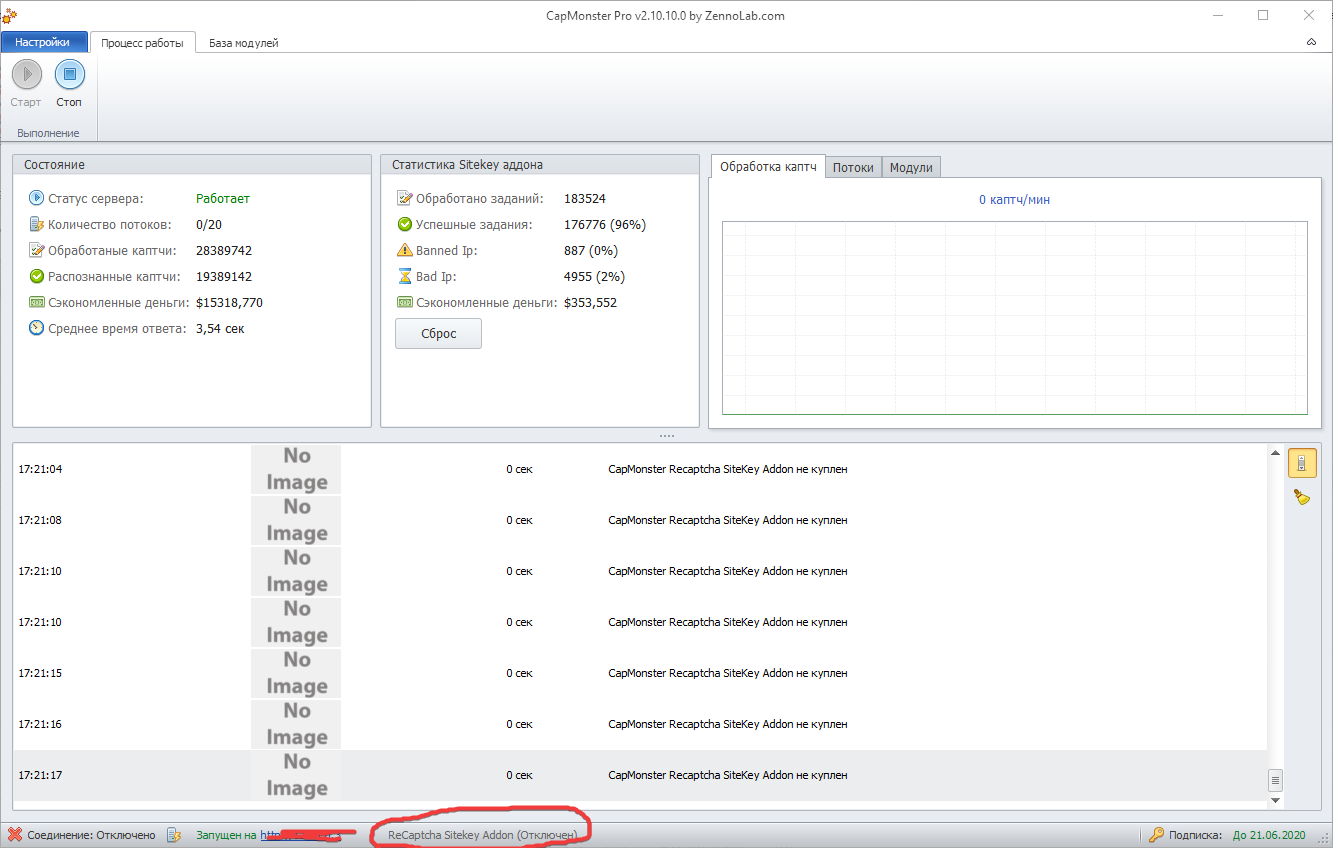Click the log scrollbar down arrow
Viewport: 1333px width, 848px height.
(x=1275, y=801)
